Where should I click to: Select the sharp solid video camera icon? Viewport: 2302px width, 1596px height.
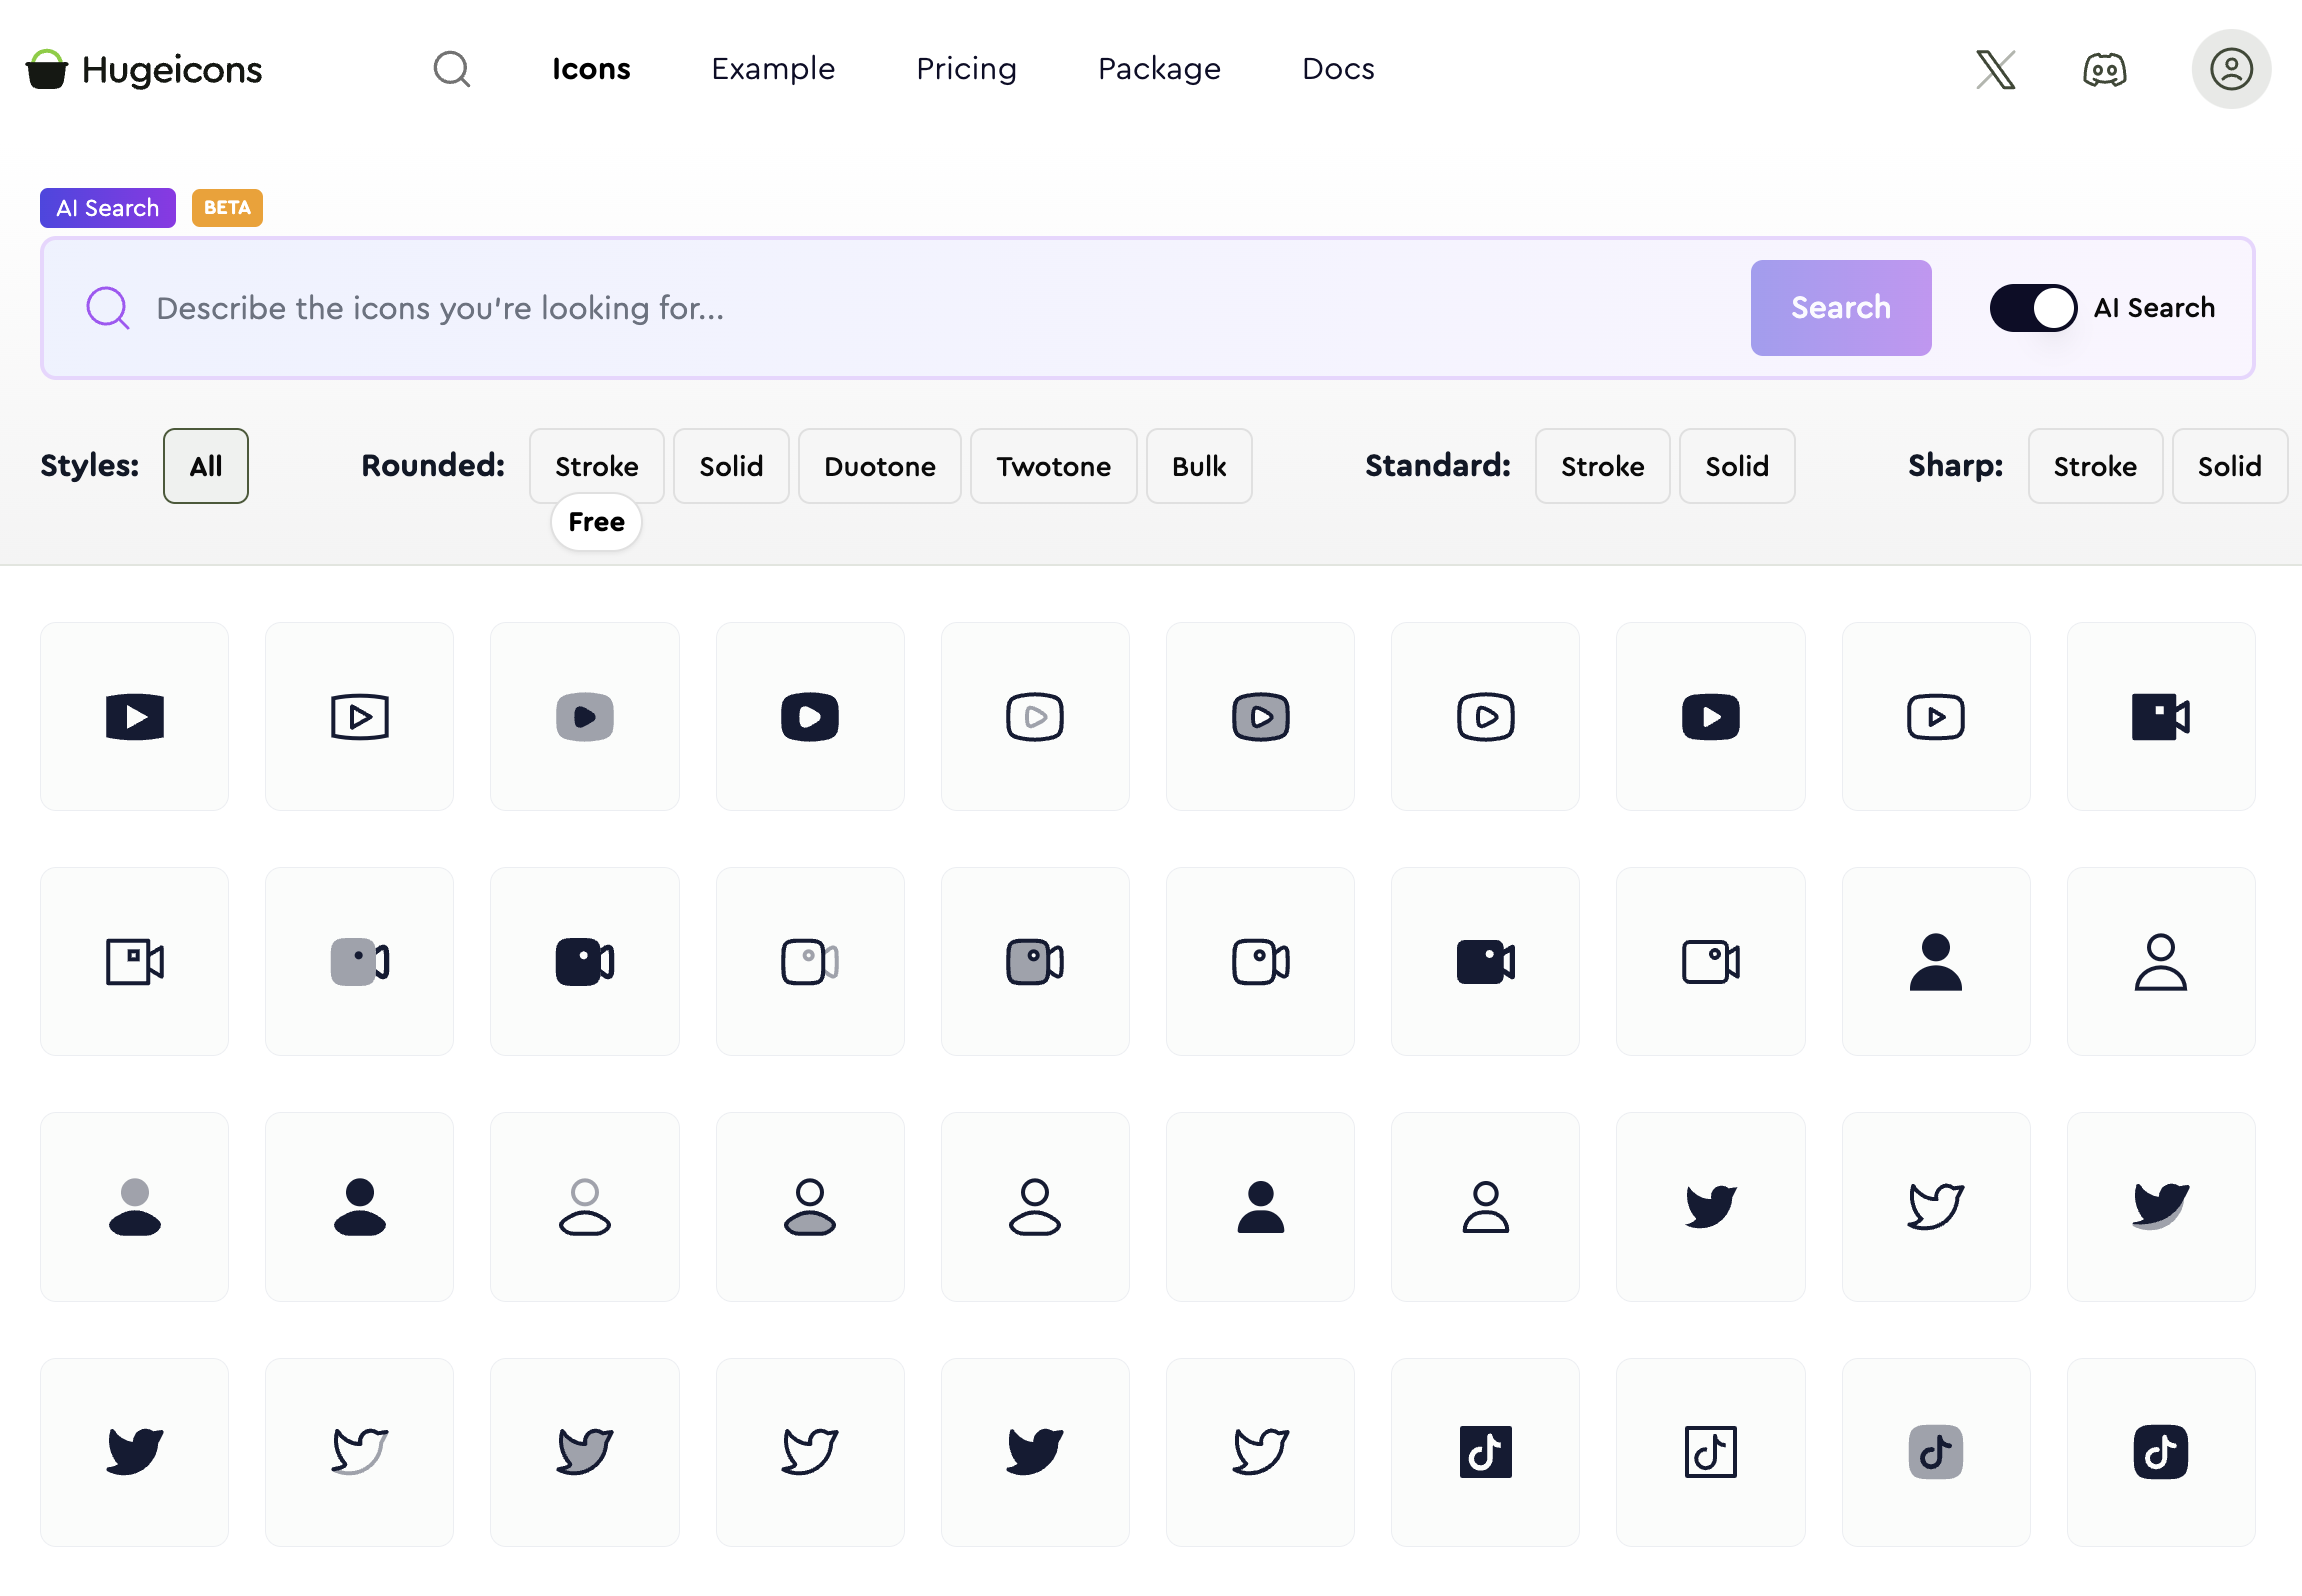click(x=2161, y=716)
